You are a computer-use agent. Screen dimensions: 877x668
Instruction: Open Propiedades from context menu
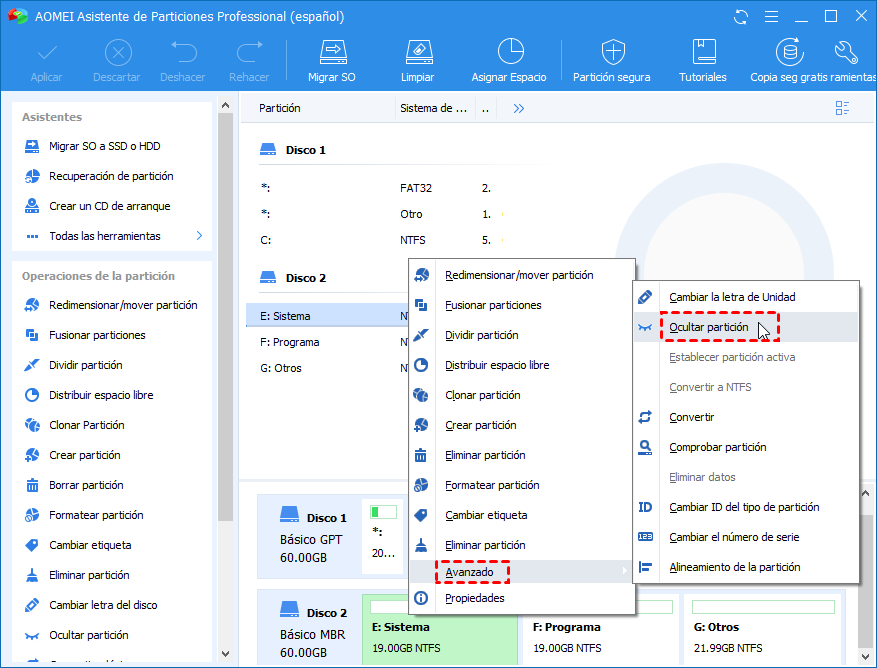pyautogui.click(x=521, y=598)
